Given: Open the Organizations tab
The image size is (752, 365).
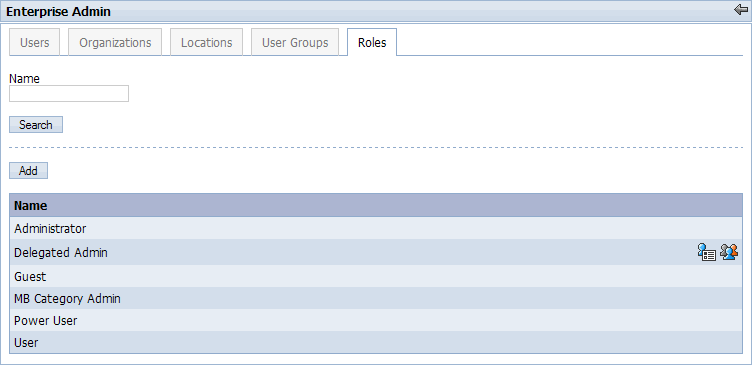Looking at the screenshot, I should [x=115, y=42].
